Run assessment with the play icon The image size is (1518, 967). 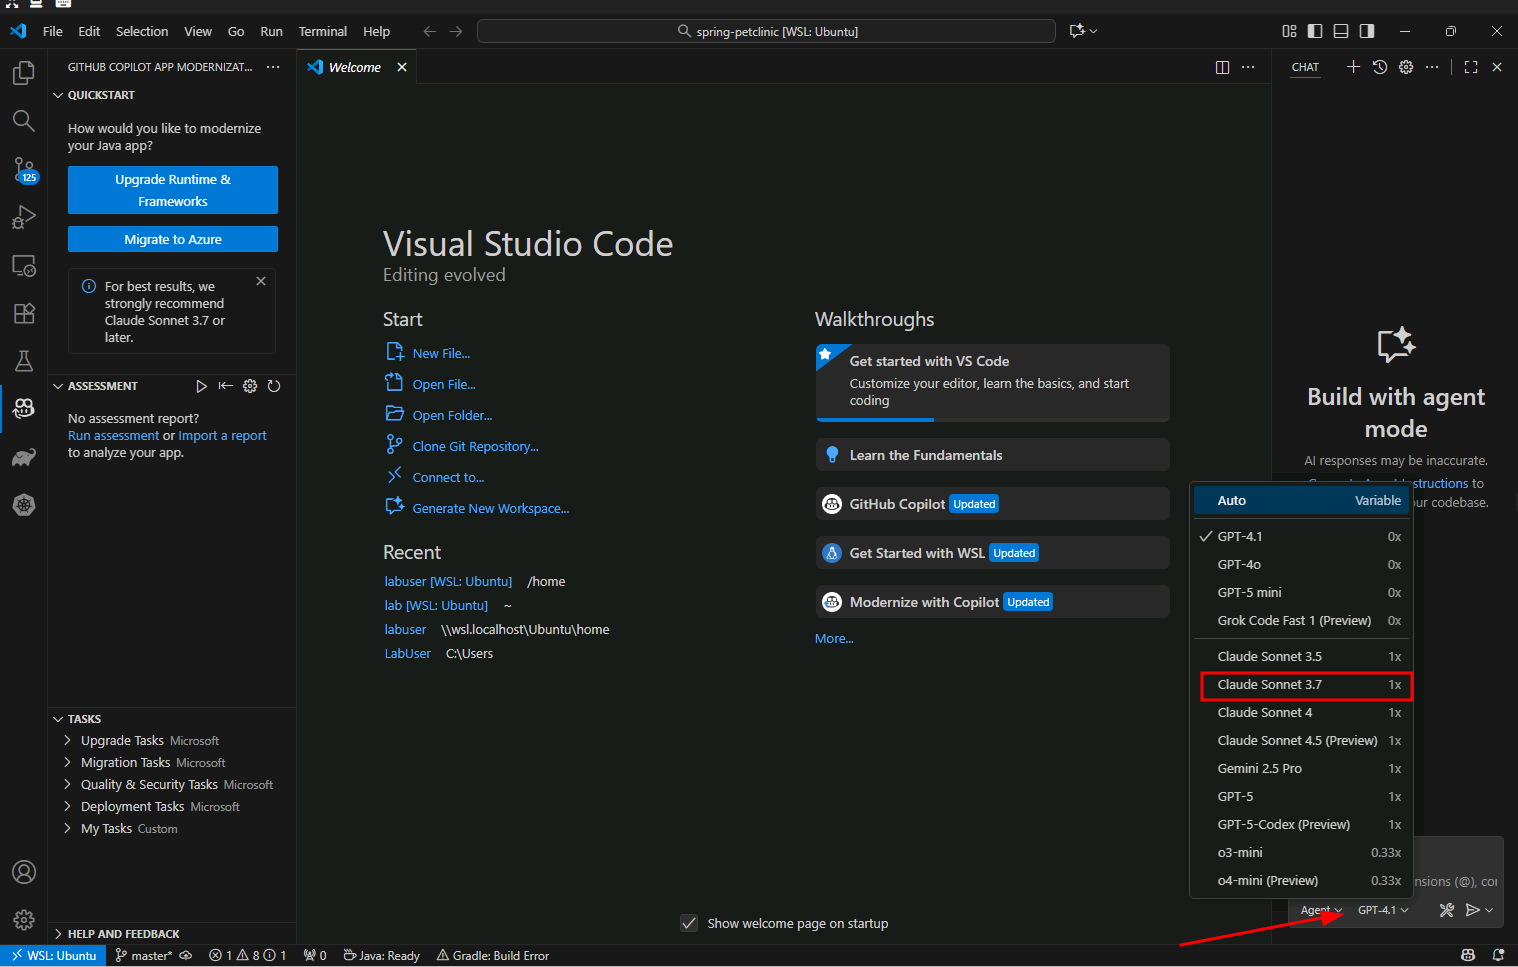[x=201, y=386]
